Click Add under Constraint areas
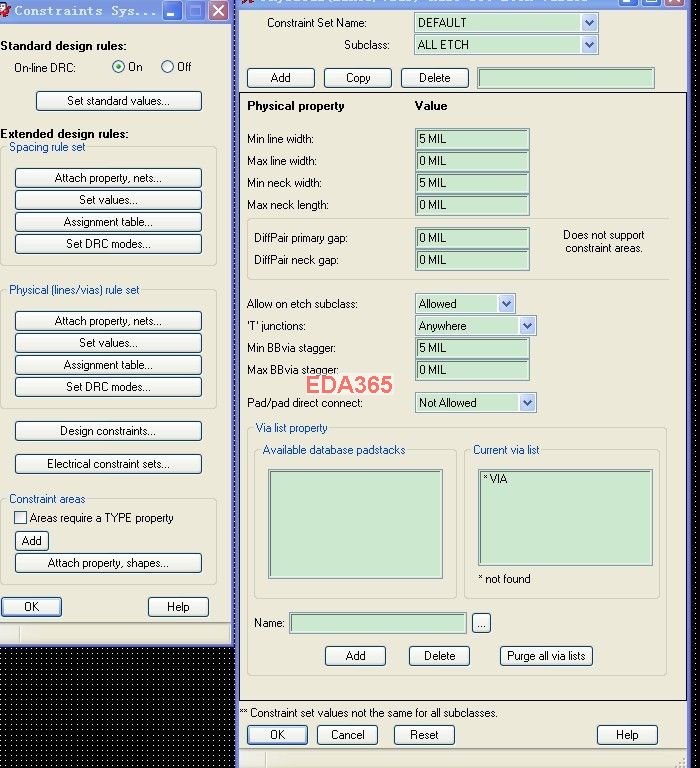The height and width of the screenshot is (768, 700). pyautogui.click(x=32, y=541)
